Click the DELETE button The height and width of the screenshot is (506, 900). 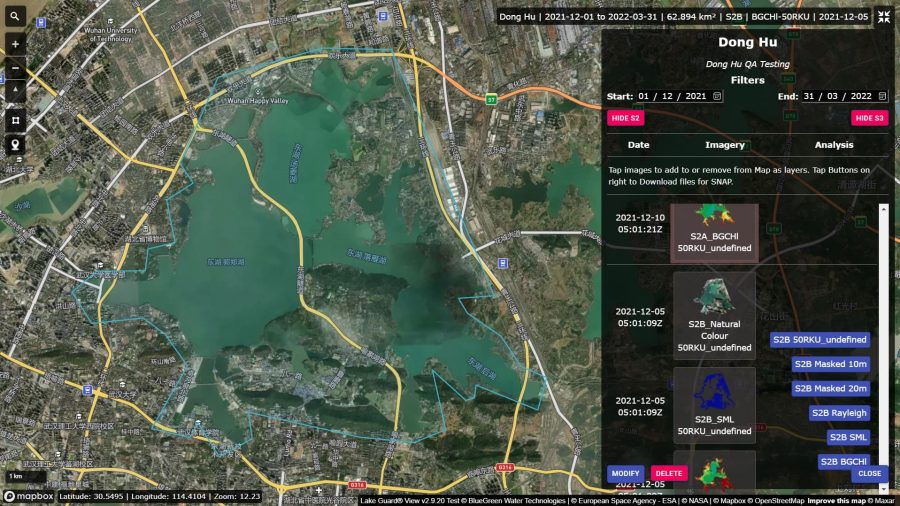tap(669, 473)
